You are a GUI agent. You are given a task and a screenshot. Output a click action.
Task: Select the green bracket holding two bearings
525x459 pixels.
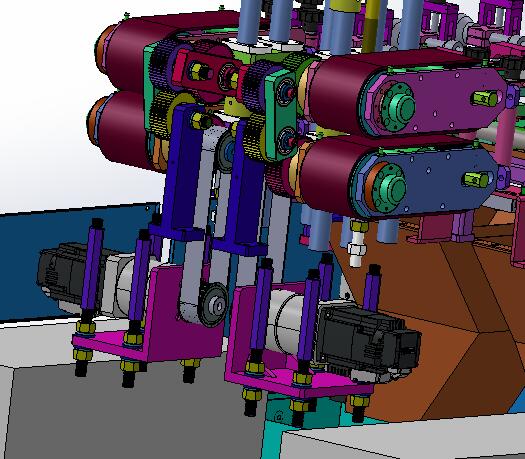click(282, 116)
